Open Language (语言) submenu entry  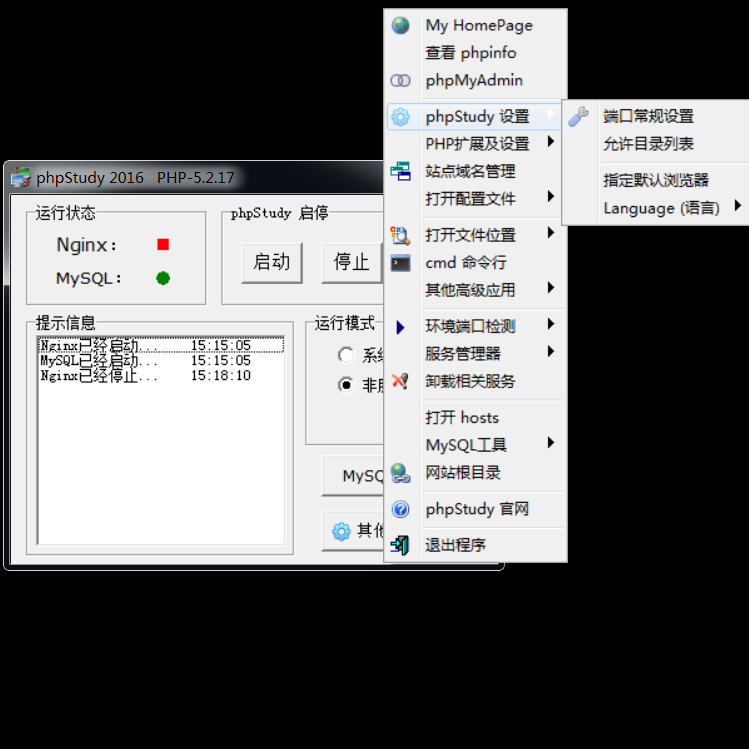click(x=657, y=208)
